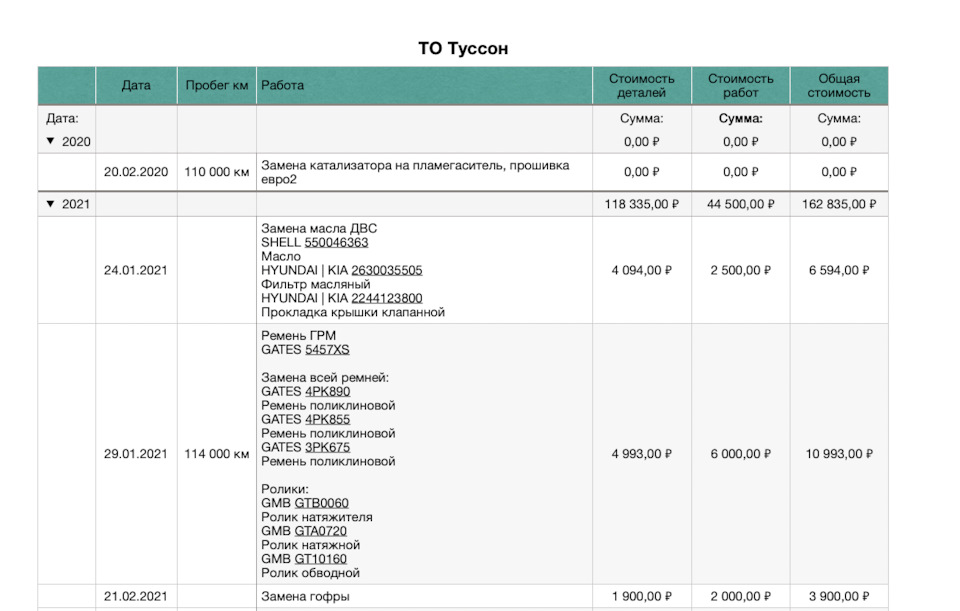Image resolution: width=960 pixels, height=611 pixels.
Task: Select the Работа column header
Action: coord(424,85)
